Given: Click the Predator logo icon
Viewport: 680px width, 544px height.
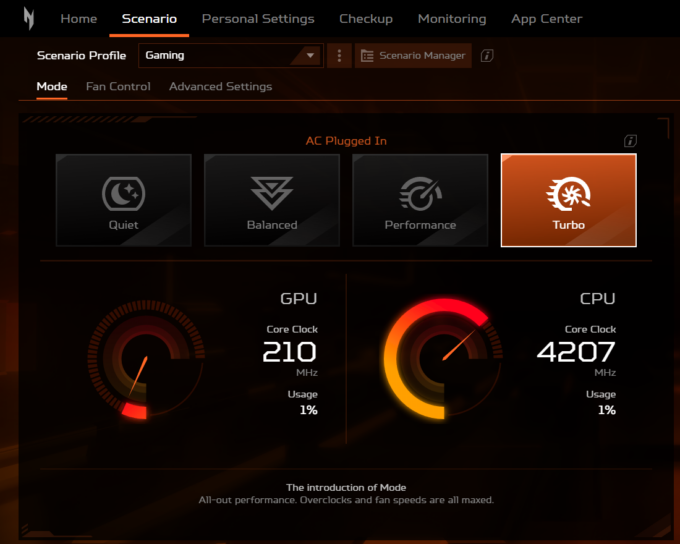Looking at the screenshot, I should pyautogui.click(x=29, y=18).
